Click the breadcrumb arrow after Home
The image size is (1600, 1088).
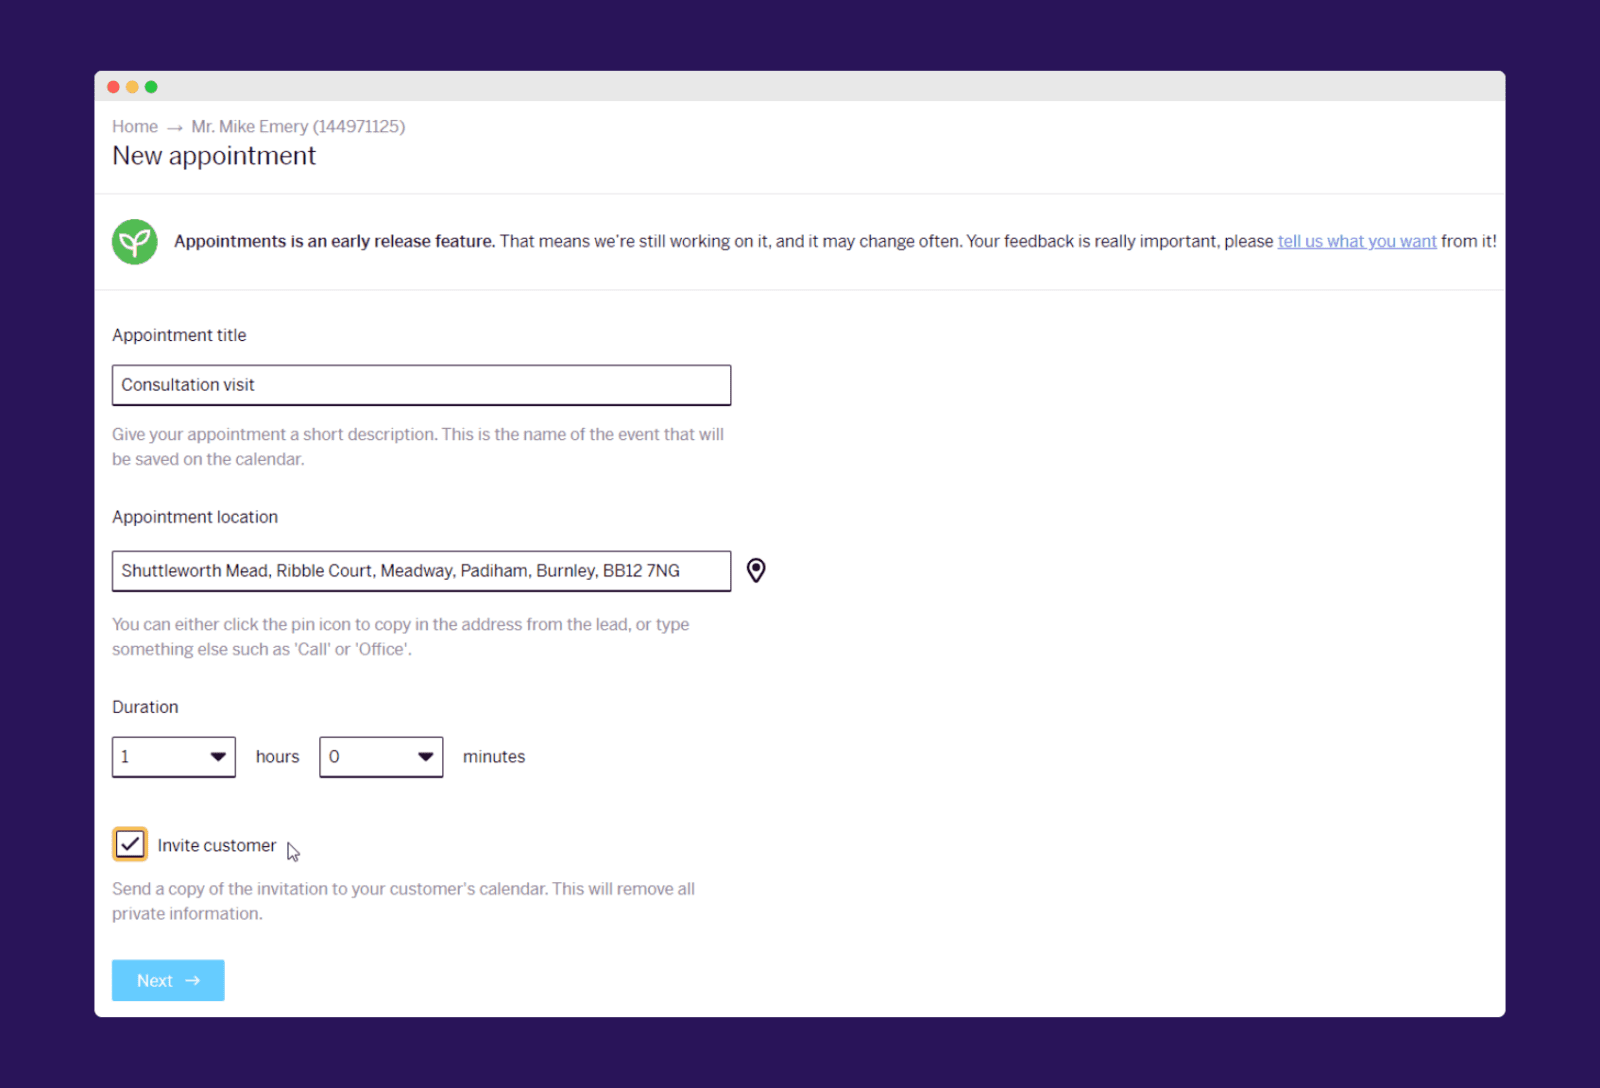pyautogui.click(x=175, y=127)
